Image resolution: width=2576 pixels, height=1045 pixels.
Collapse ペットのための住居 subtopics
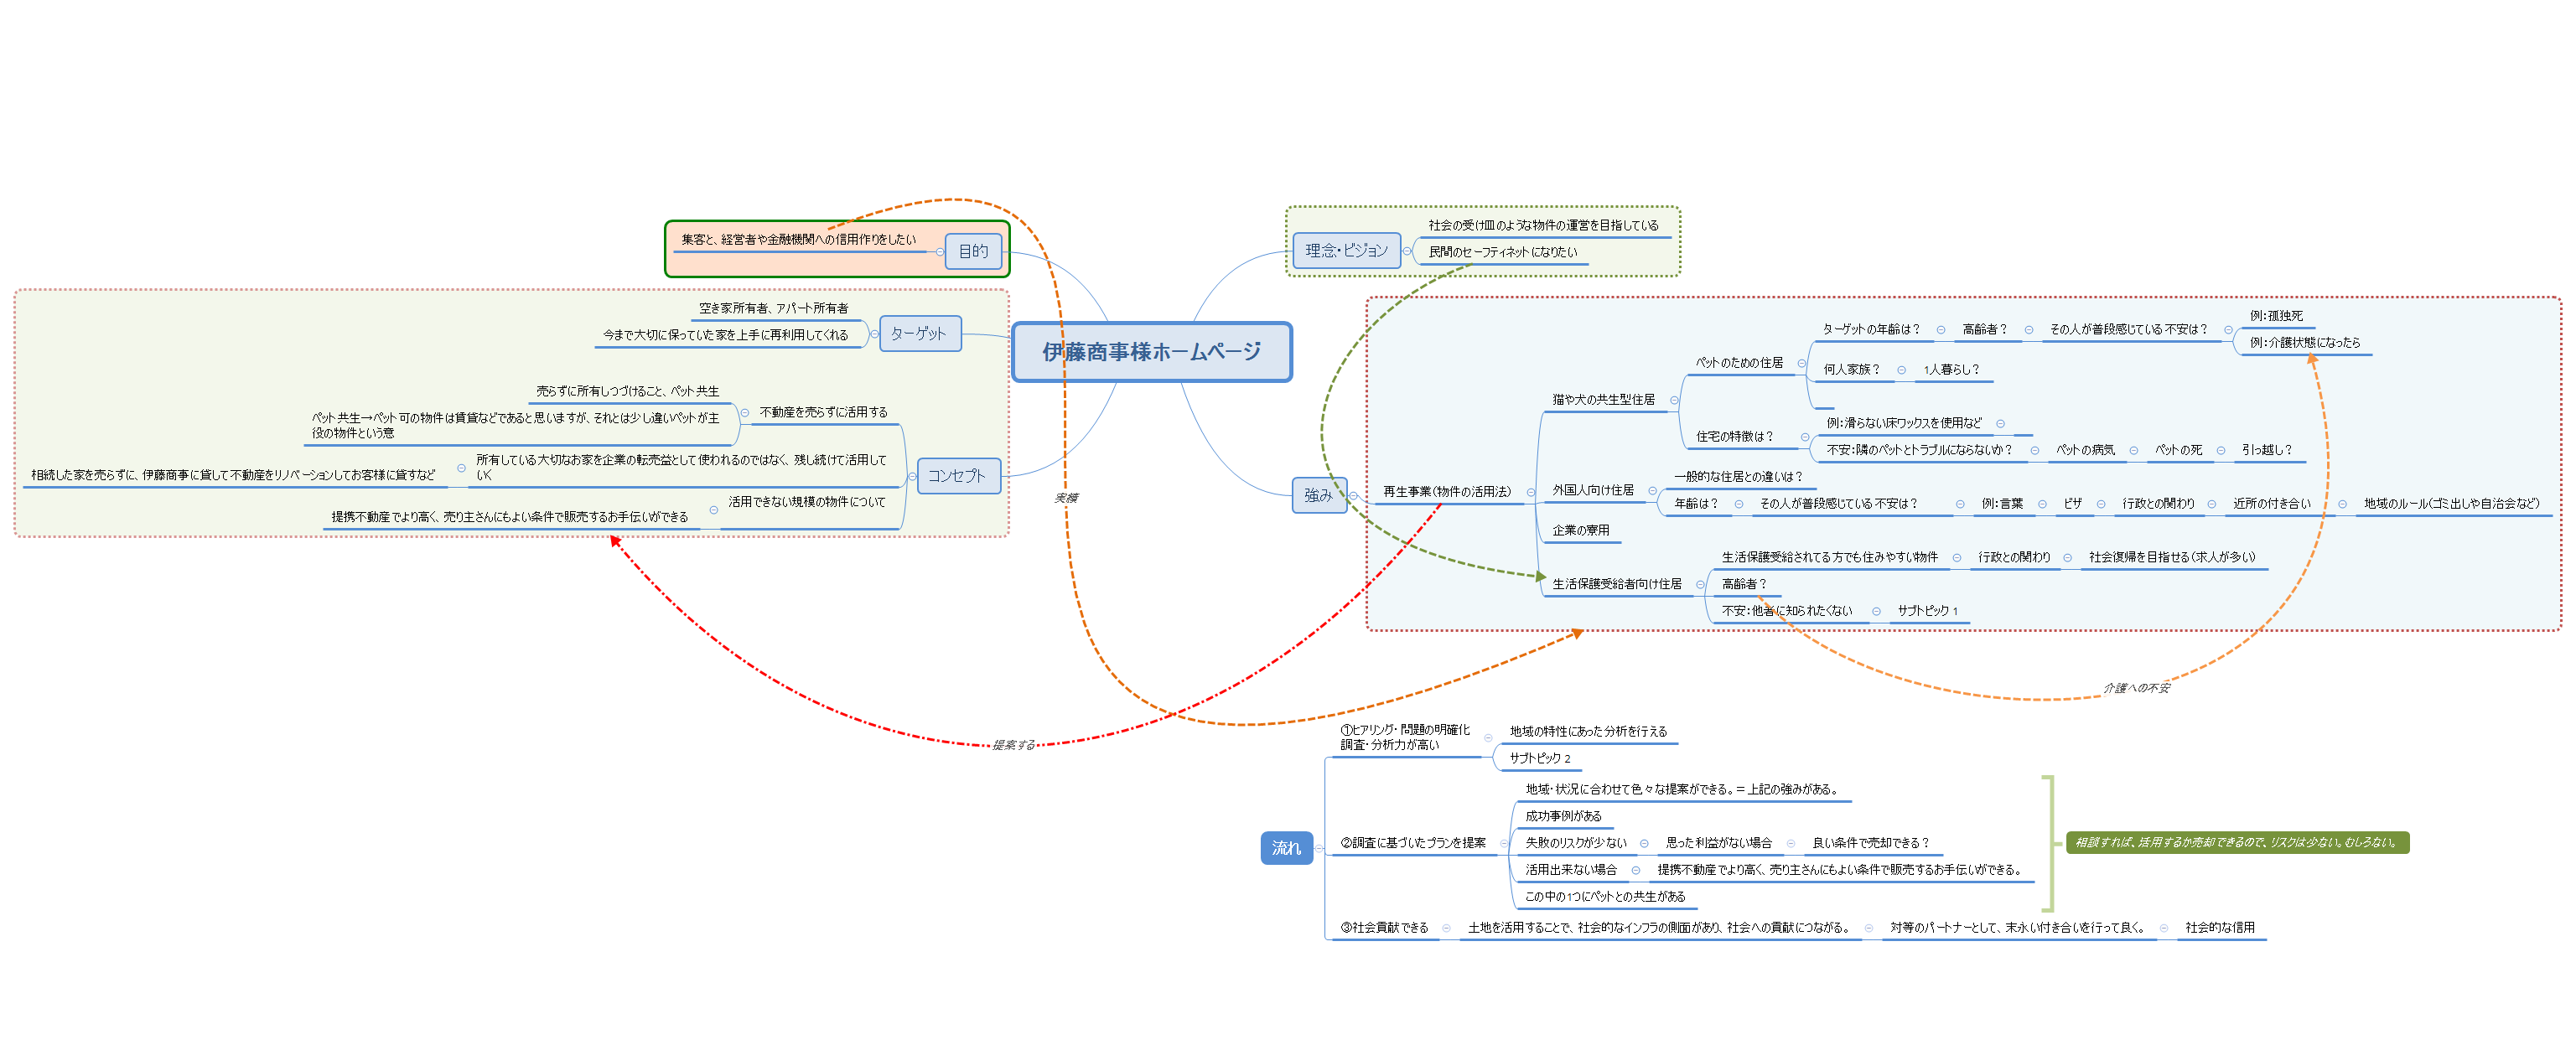point(1802,363)
